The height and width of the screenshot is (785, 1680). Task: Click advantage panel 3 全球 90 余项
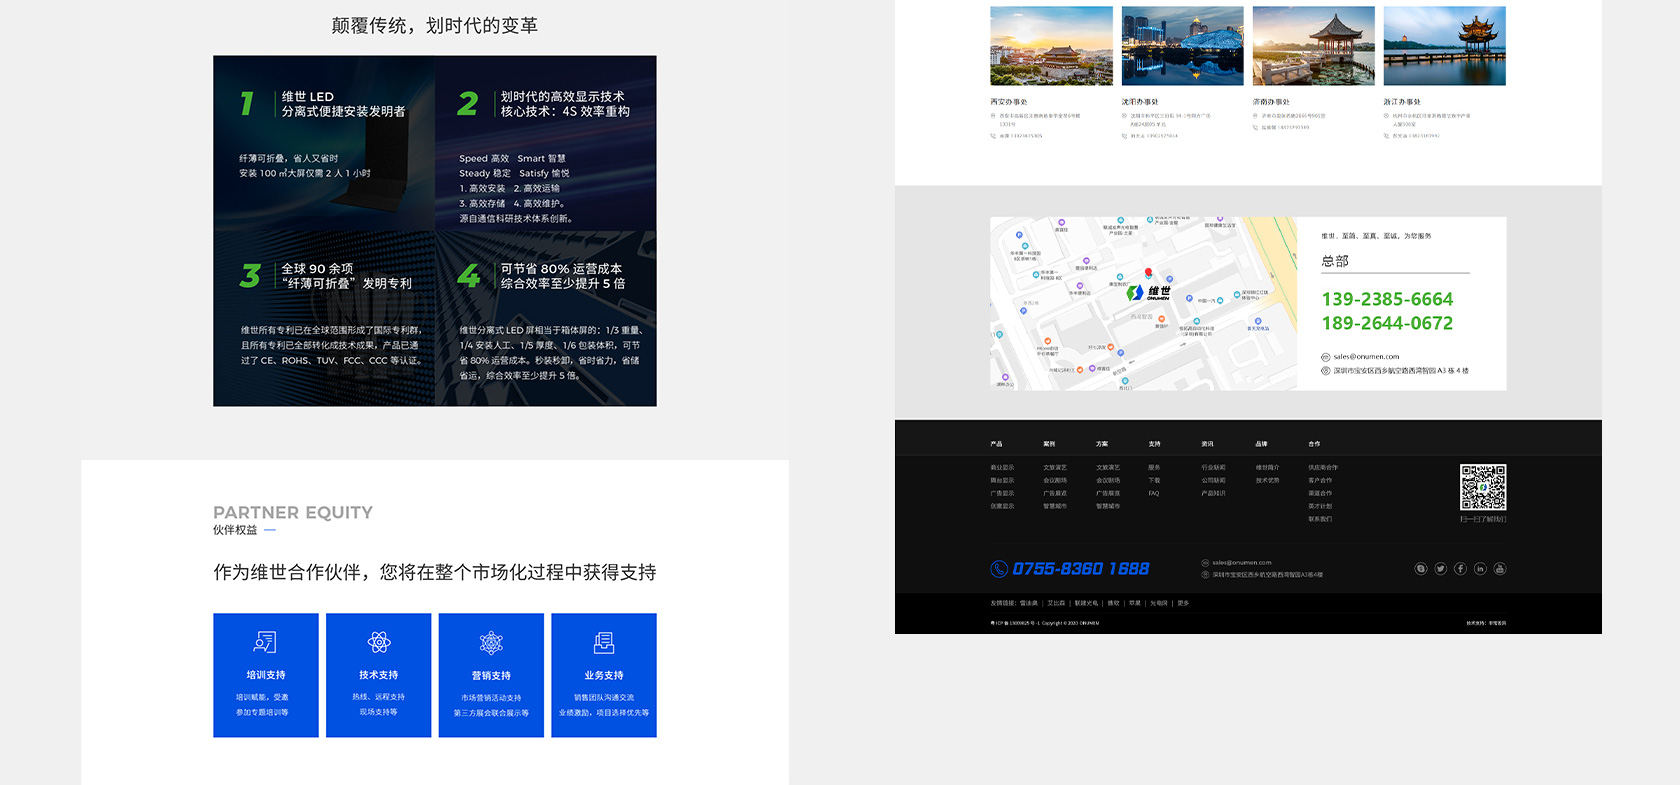pos(324,319)
